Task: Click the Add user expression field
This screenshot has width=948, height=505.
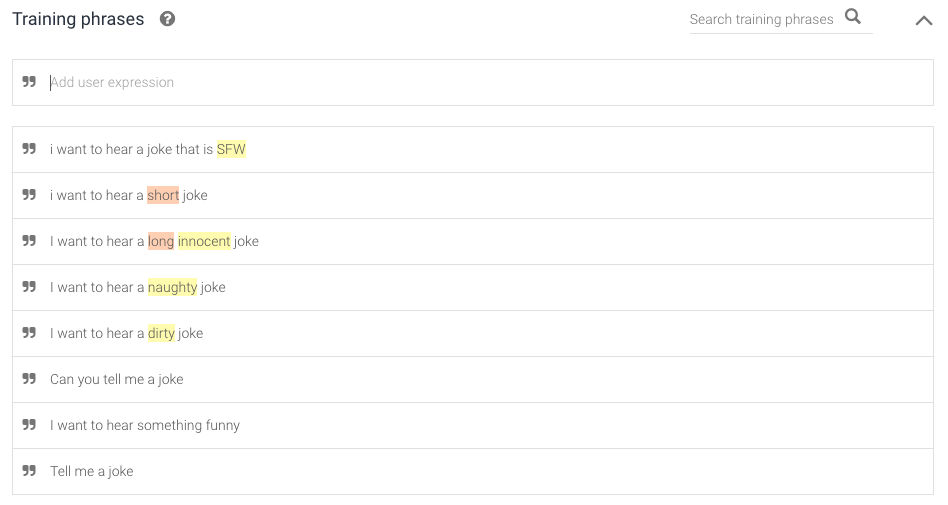Action: 473,82
